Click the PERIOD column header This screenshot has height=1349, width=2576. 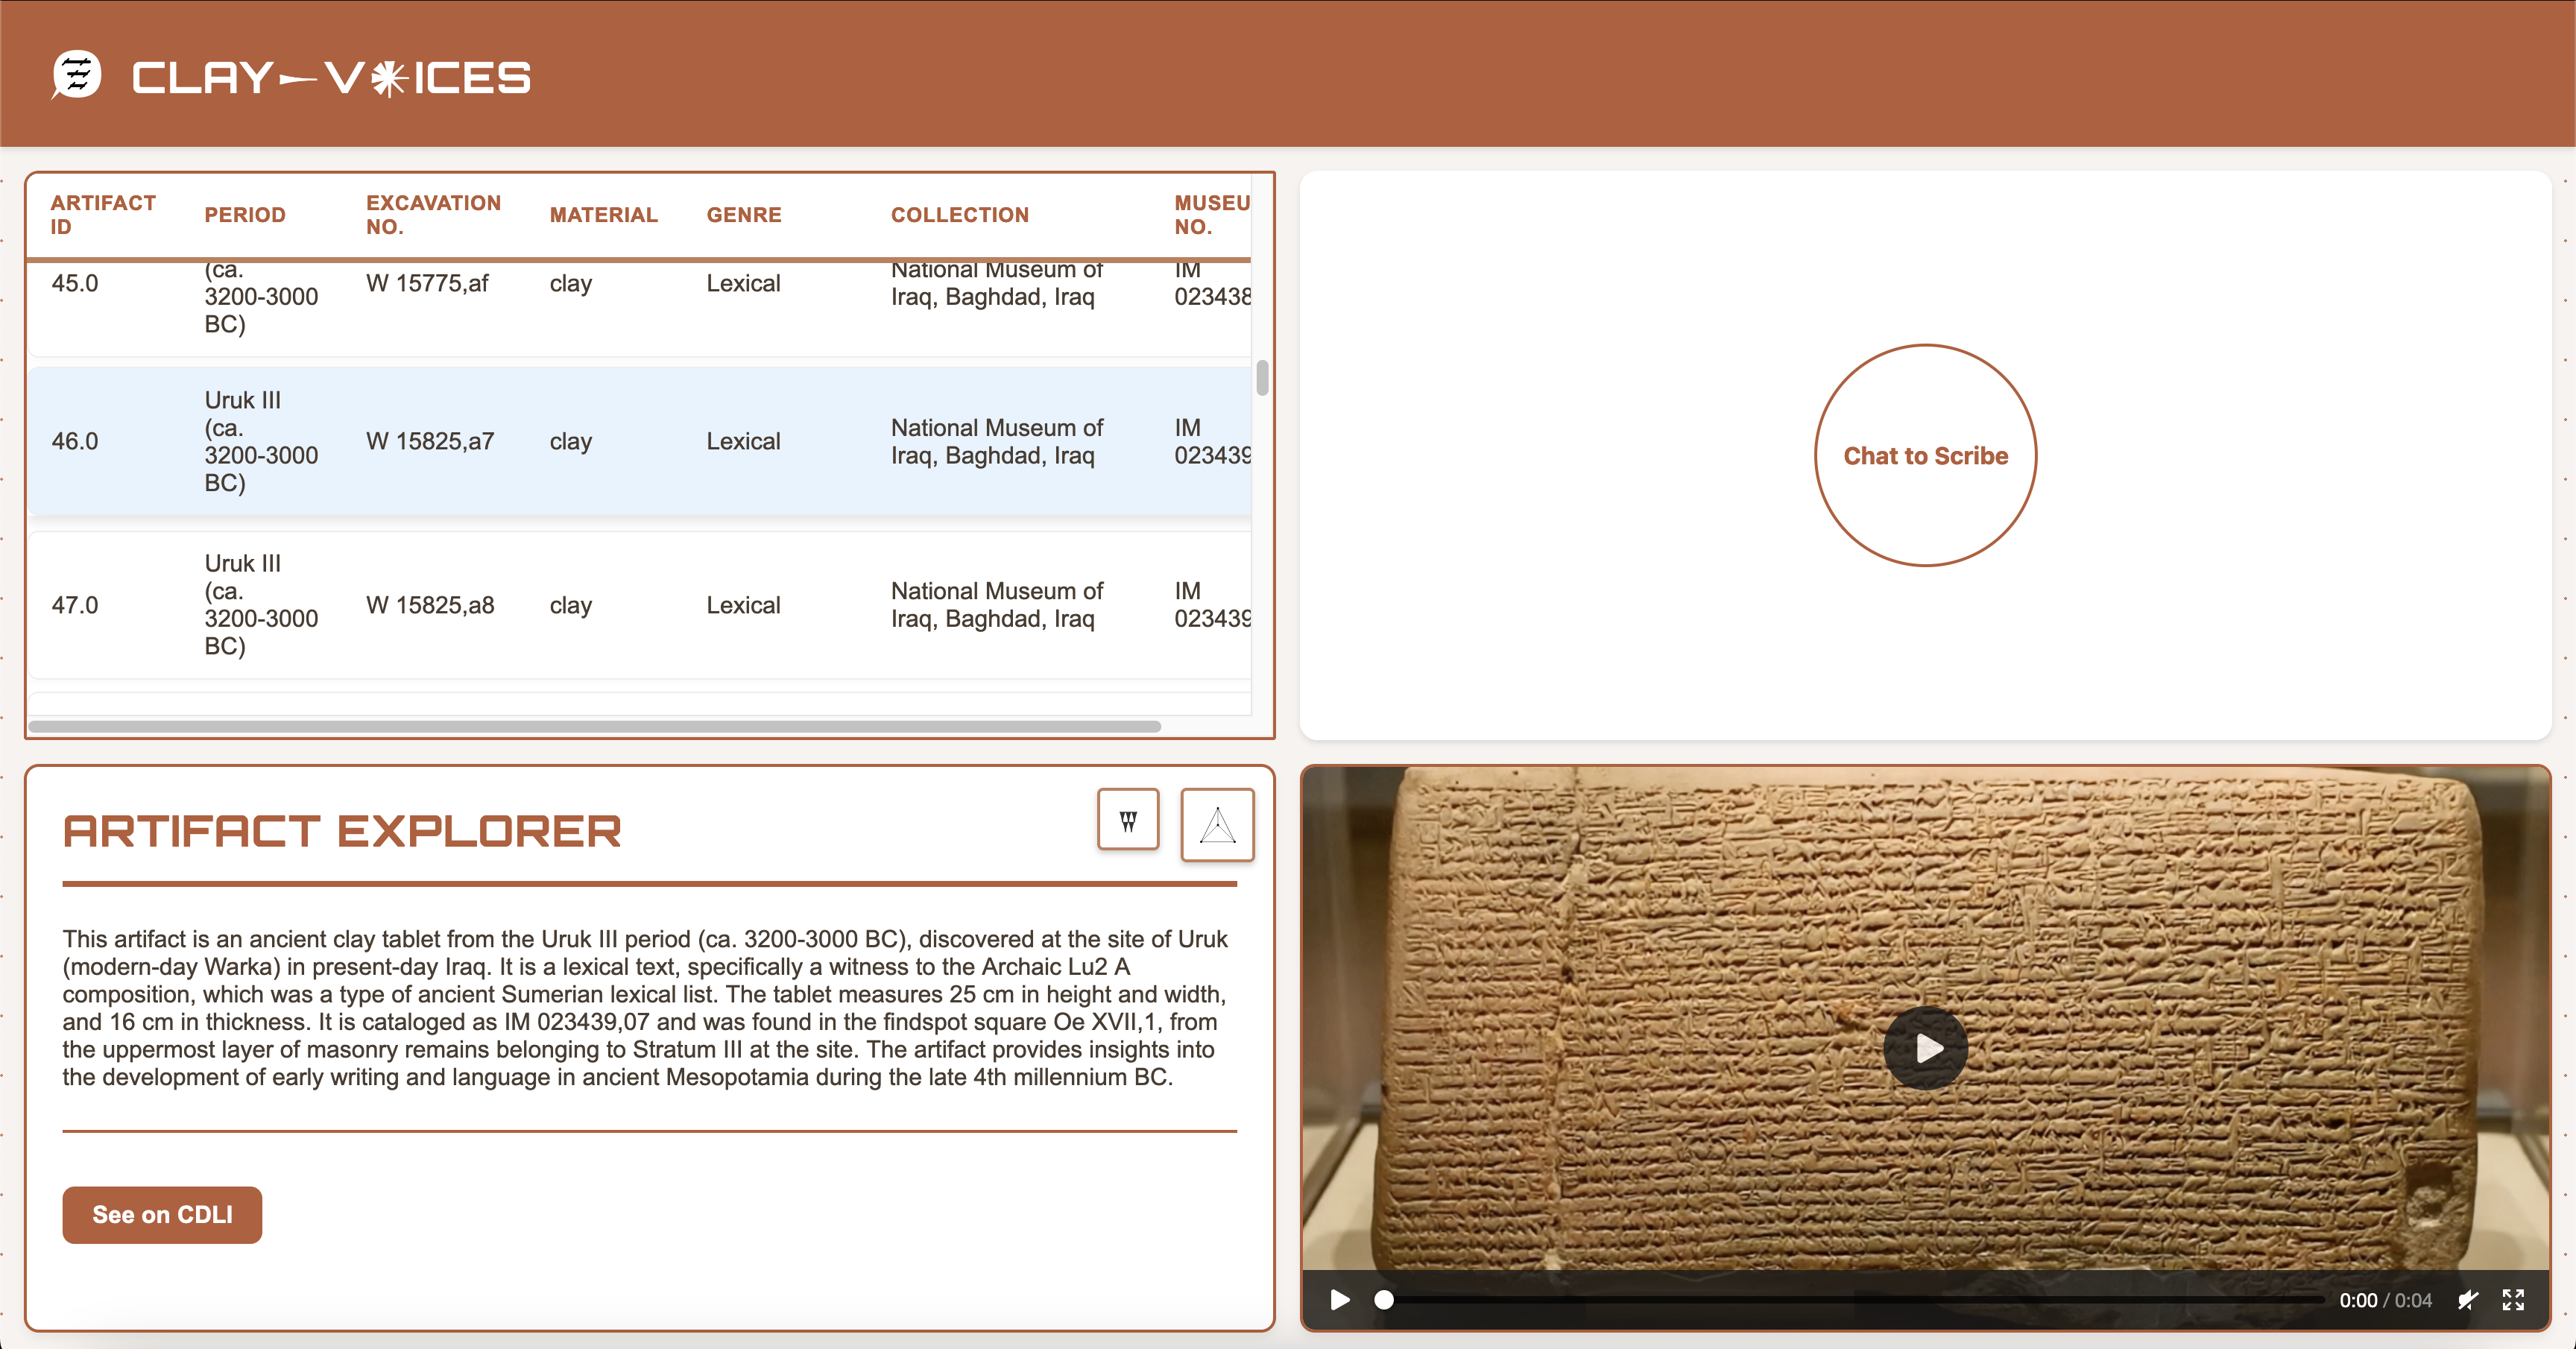pyautogui.click(x=245, y=214)
